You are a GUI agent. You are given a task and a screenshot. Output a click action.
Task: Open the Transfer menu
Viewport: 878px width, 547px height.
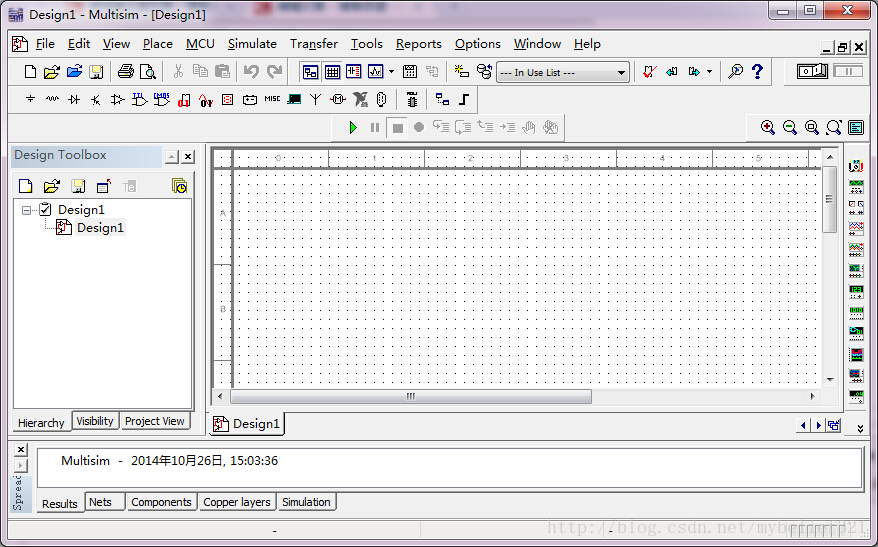[x=314, y=44]
